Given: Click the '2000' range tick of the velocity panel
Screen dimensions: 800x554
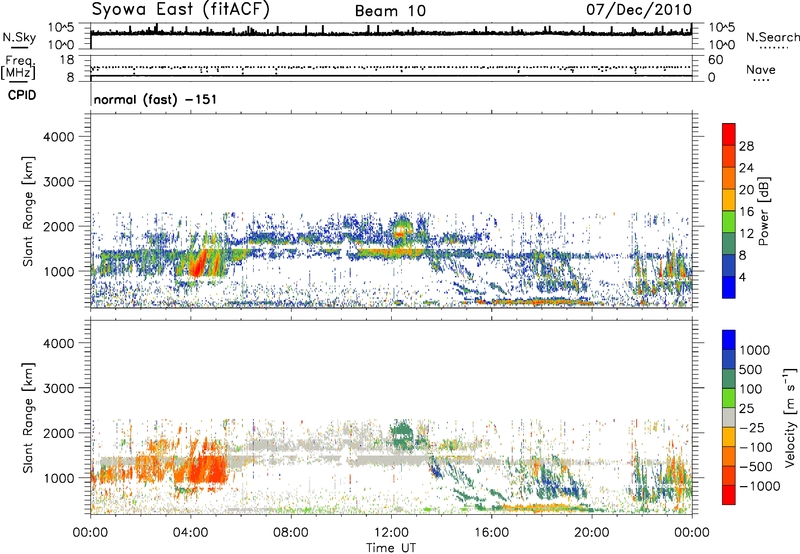Looking at the screenshot, I should pyautogui.click(x=59, y=433).
